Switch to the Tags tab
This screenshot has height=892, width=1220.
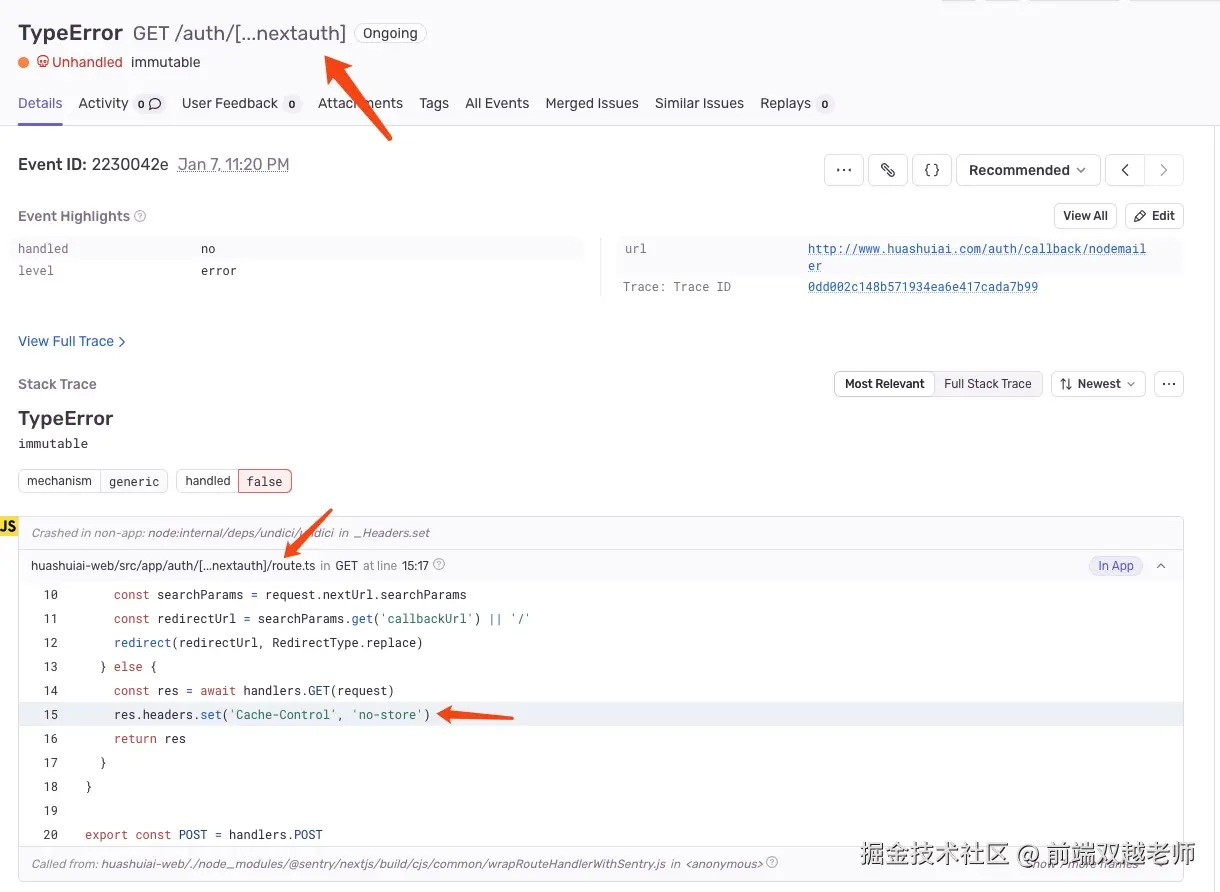pos(434,103)
